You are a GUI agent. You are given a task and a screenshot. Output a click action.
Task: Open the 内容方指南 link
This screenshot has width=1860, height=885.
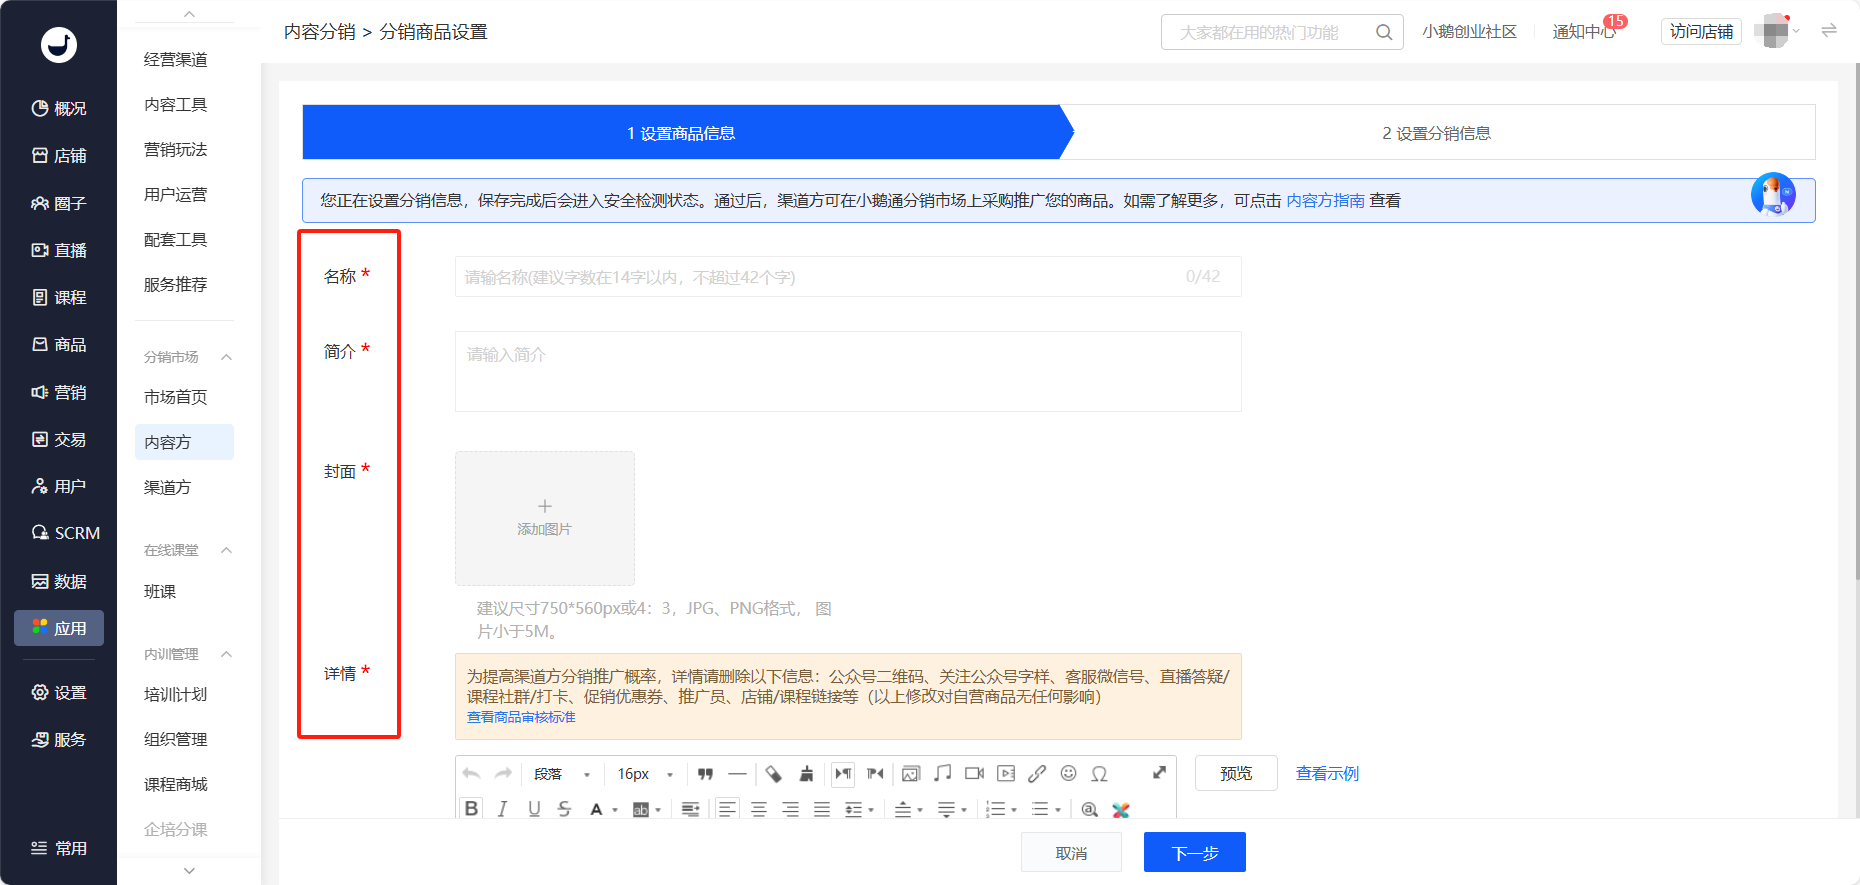[x=1325, y=200]
